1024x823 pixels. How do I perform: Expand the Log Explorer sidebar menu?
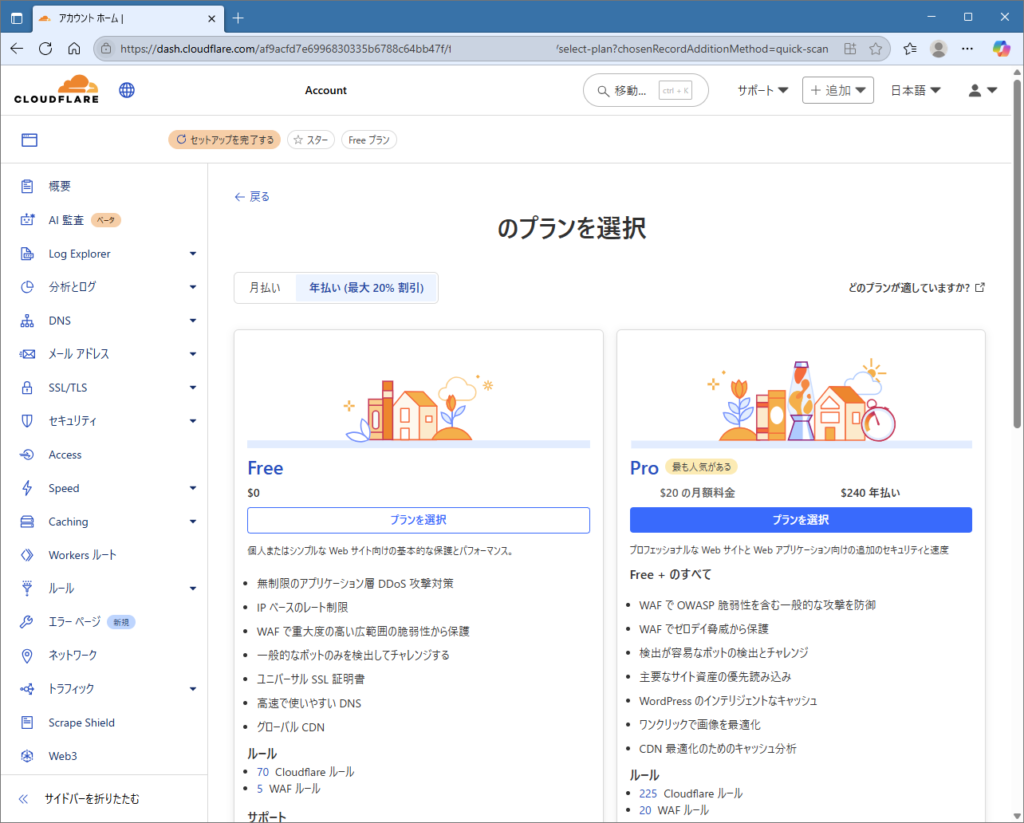[x=193, y=253]
